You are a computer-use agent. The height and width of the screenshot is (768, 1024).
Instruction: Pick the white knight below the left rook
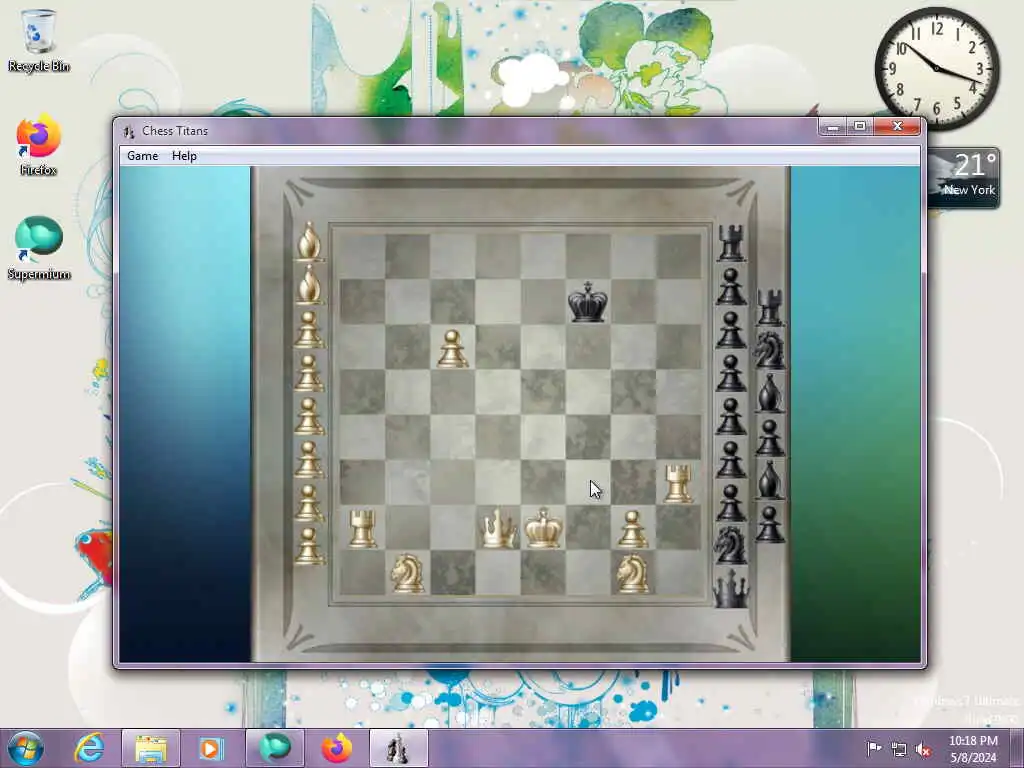pos(408,573)
